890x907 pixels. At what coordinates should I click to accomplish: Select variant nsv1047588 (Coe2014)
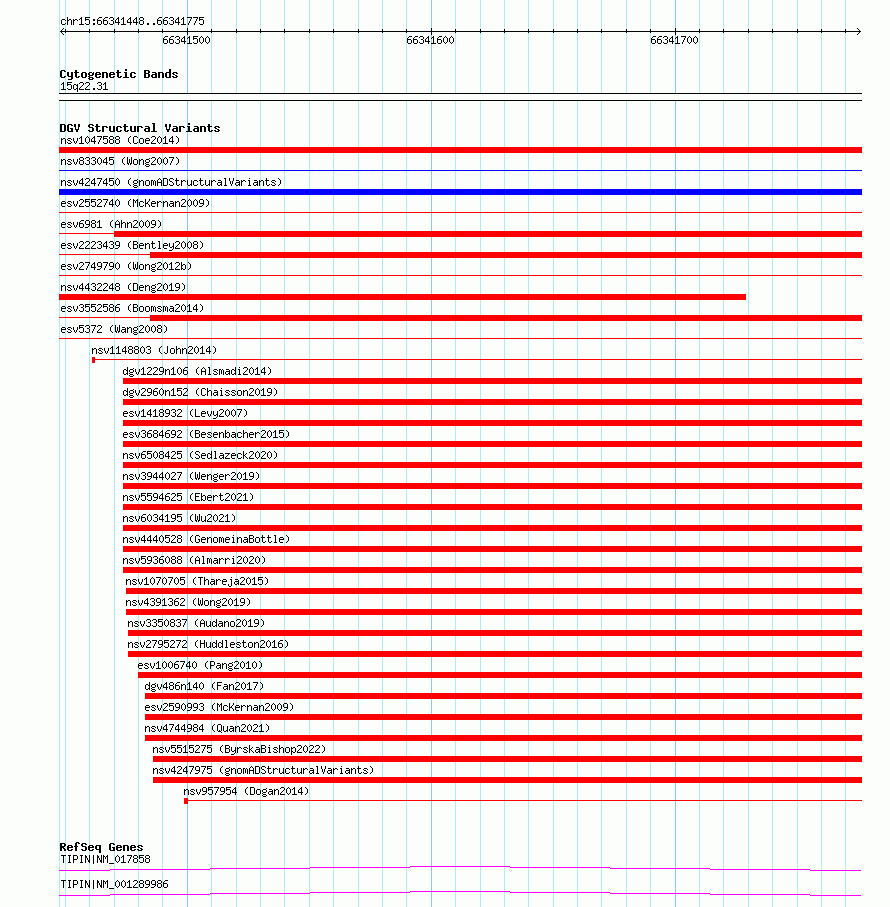[x=120, y=140]
